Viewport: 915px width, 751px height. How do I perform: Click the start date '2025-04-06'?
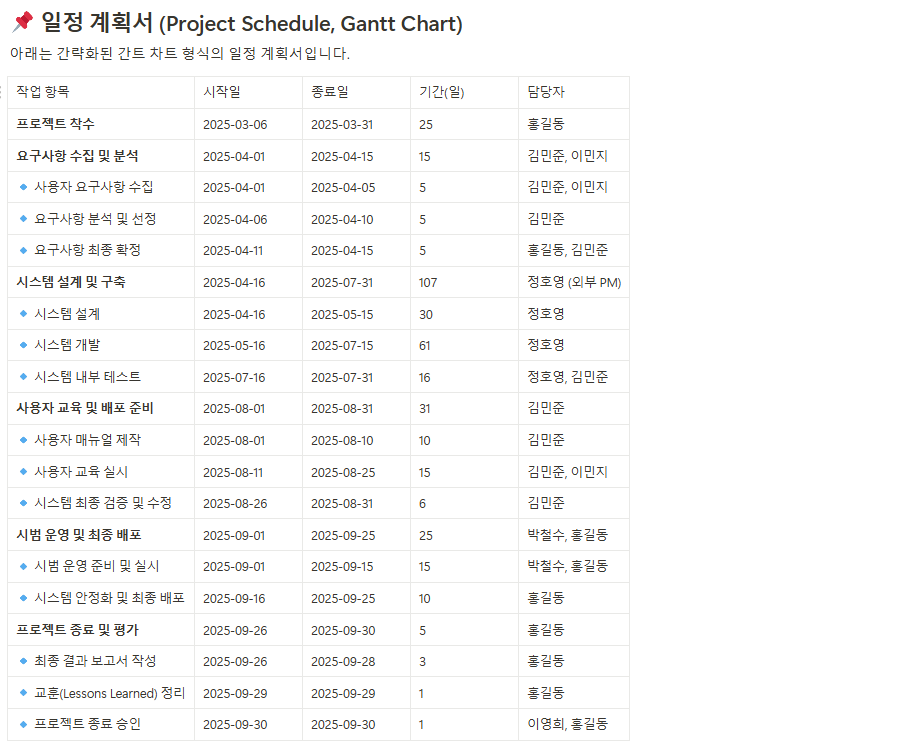[235, 219]
